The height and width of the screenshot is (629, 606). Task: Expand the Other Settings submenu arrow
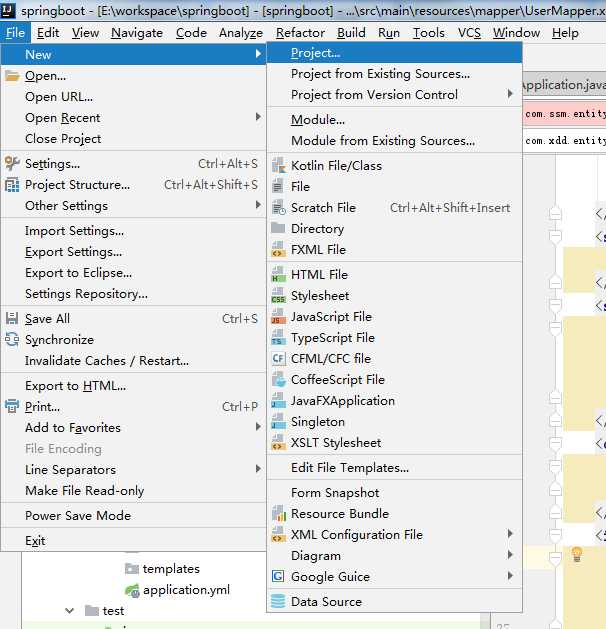click(x=258, y=205)
